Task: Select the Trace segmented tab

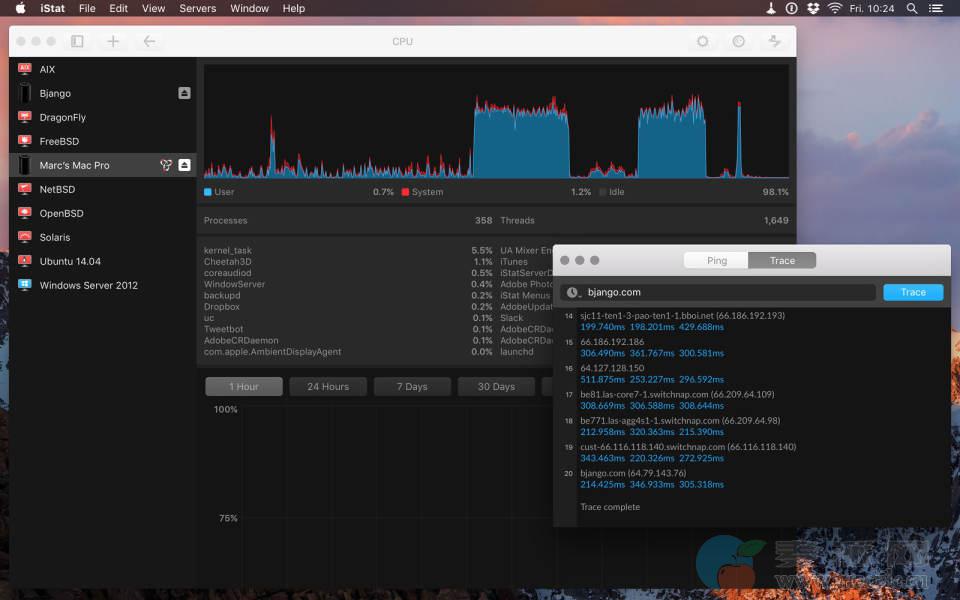Action: [x=782, y=260]
